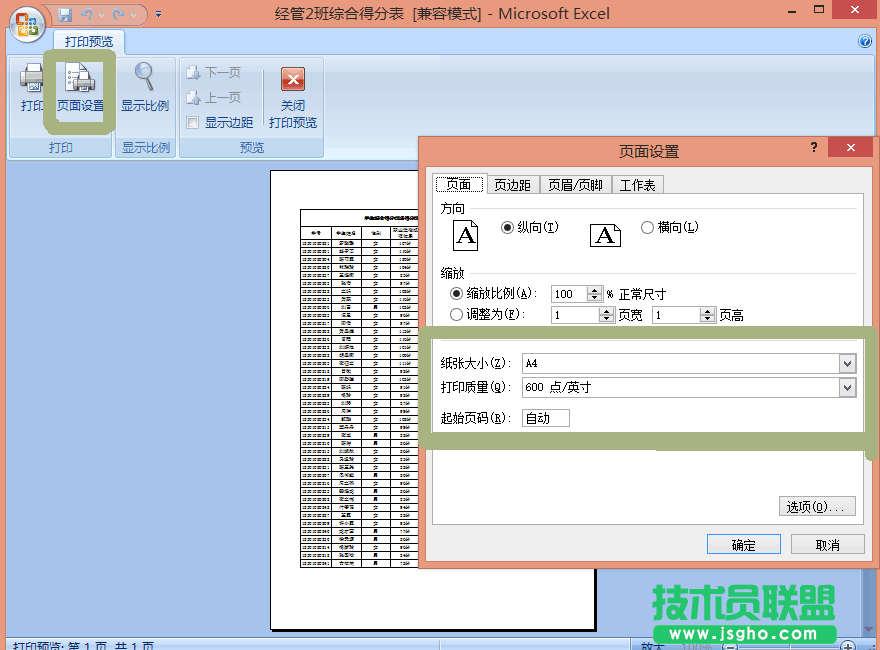
Task: Select the scaling ratio (缩放比例) radio button
Action: pos(457,294)
